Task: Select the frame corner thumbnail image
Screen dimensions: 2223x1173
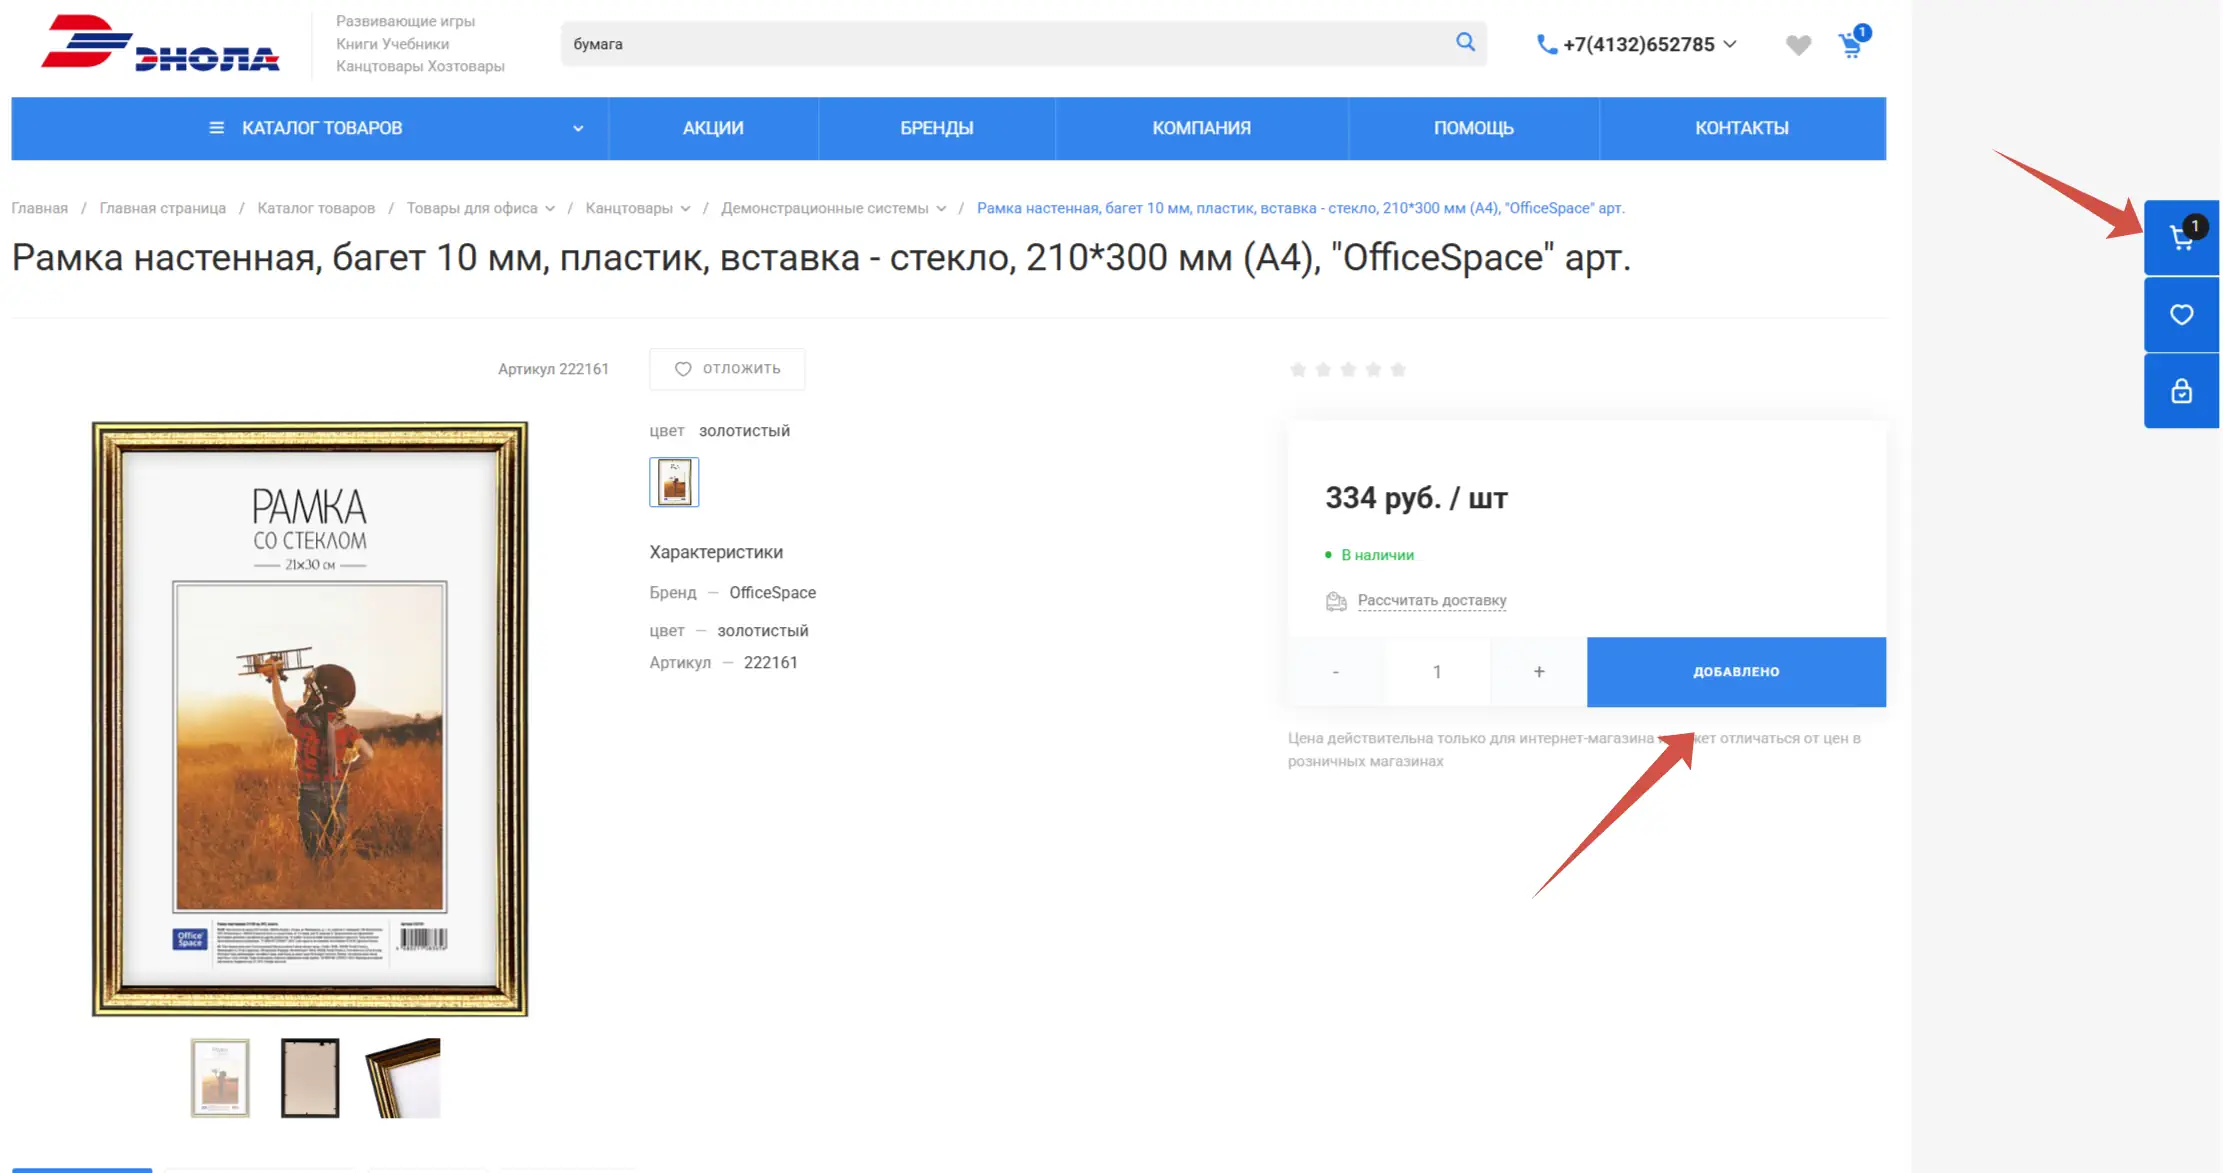Action: (403, 1078)
